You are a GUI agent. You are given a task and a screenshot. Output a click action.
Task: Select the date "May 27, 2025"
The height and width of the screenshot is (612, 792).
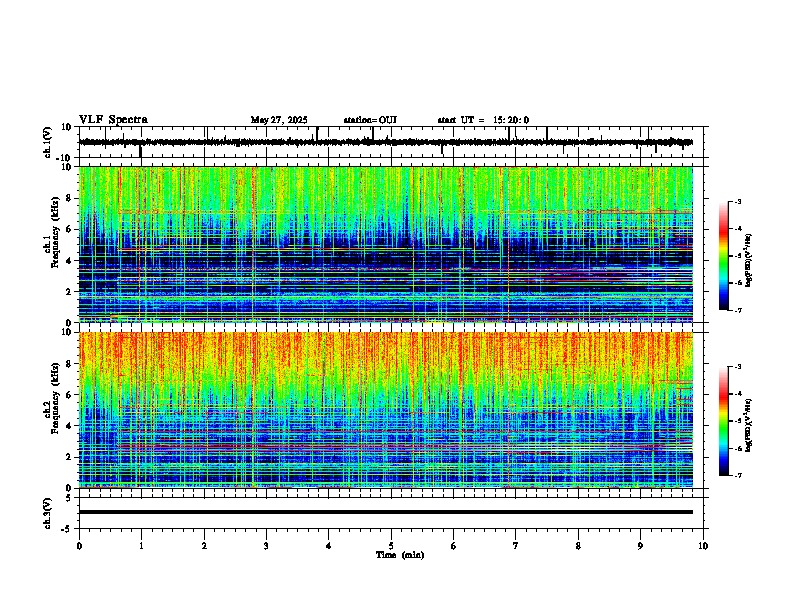279,120
